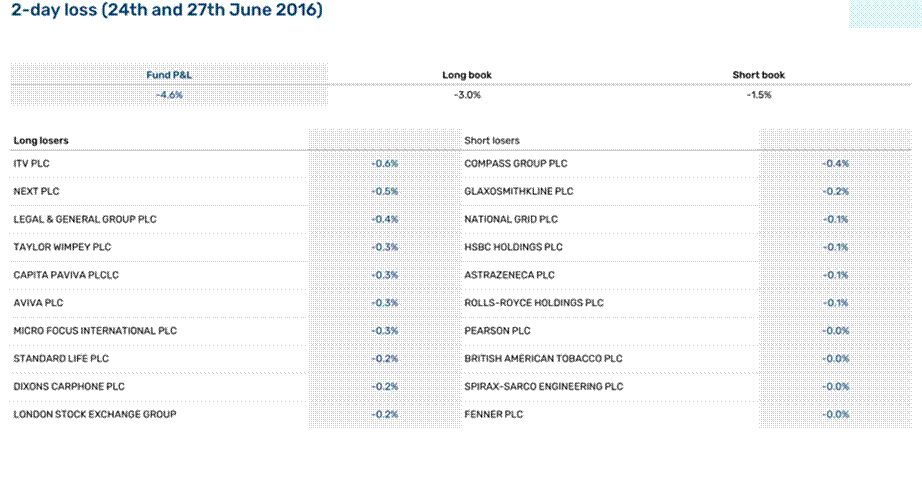Select Spirax-Sarco's -0.0% value
922x498 pixels.
click(x=836, y=386)
